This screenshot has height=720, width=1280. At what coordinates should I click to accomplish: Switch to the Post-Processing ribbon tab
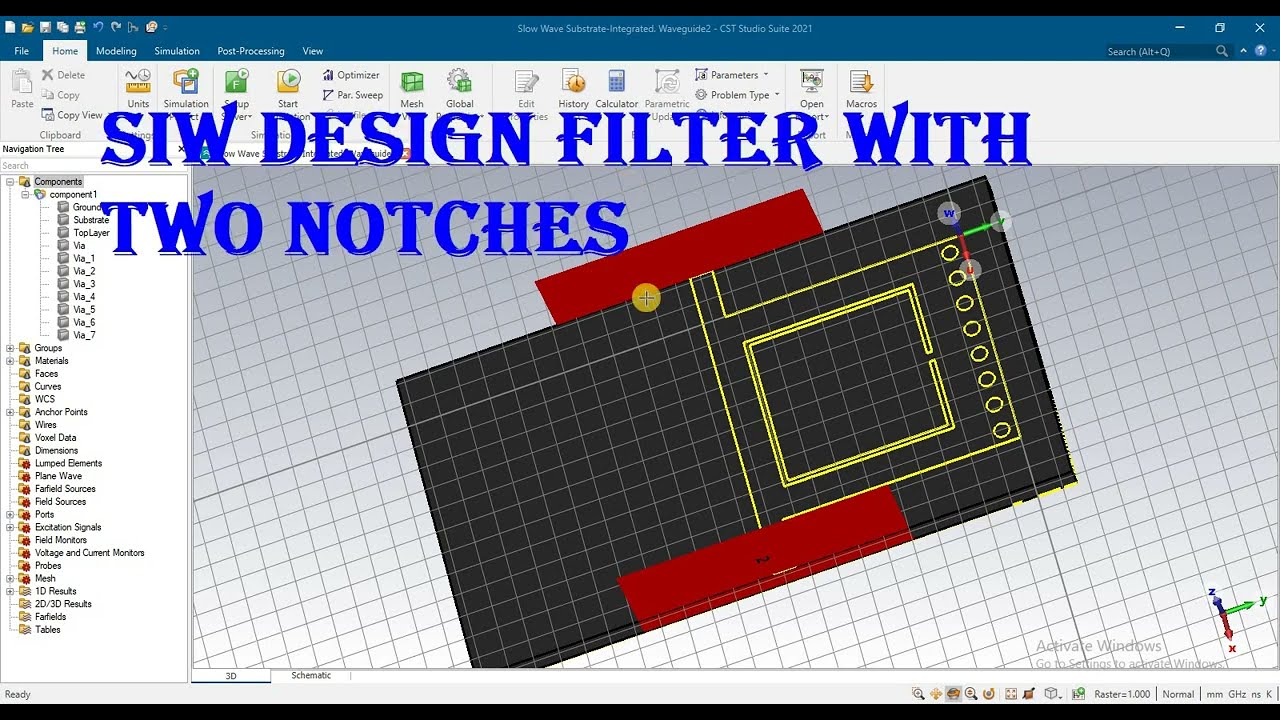click(251, 51)
